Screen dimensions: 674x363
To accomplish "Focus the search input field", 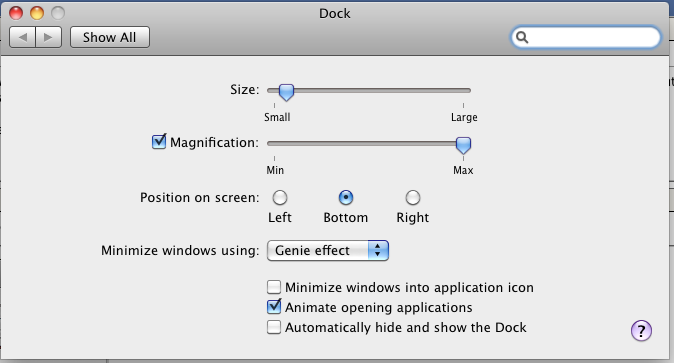I will (x=585, y=37).
